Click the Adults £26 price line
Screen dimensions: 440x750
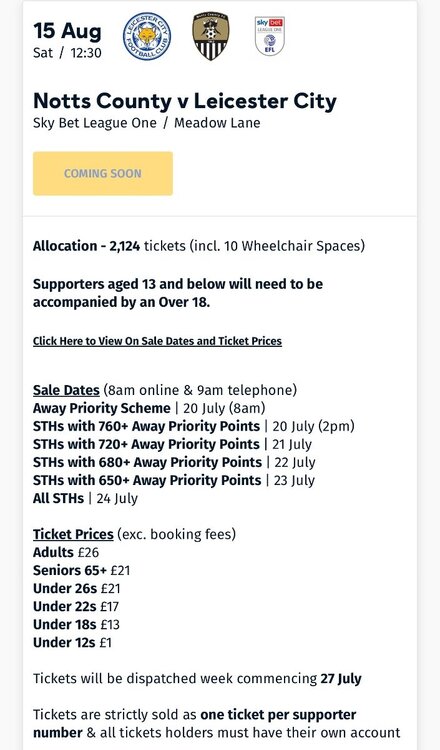[66, 552]
